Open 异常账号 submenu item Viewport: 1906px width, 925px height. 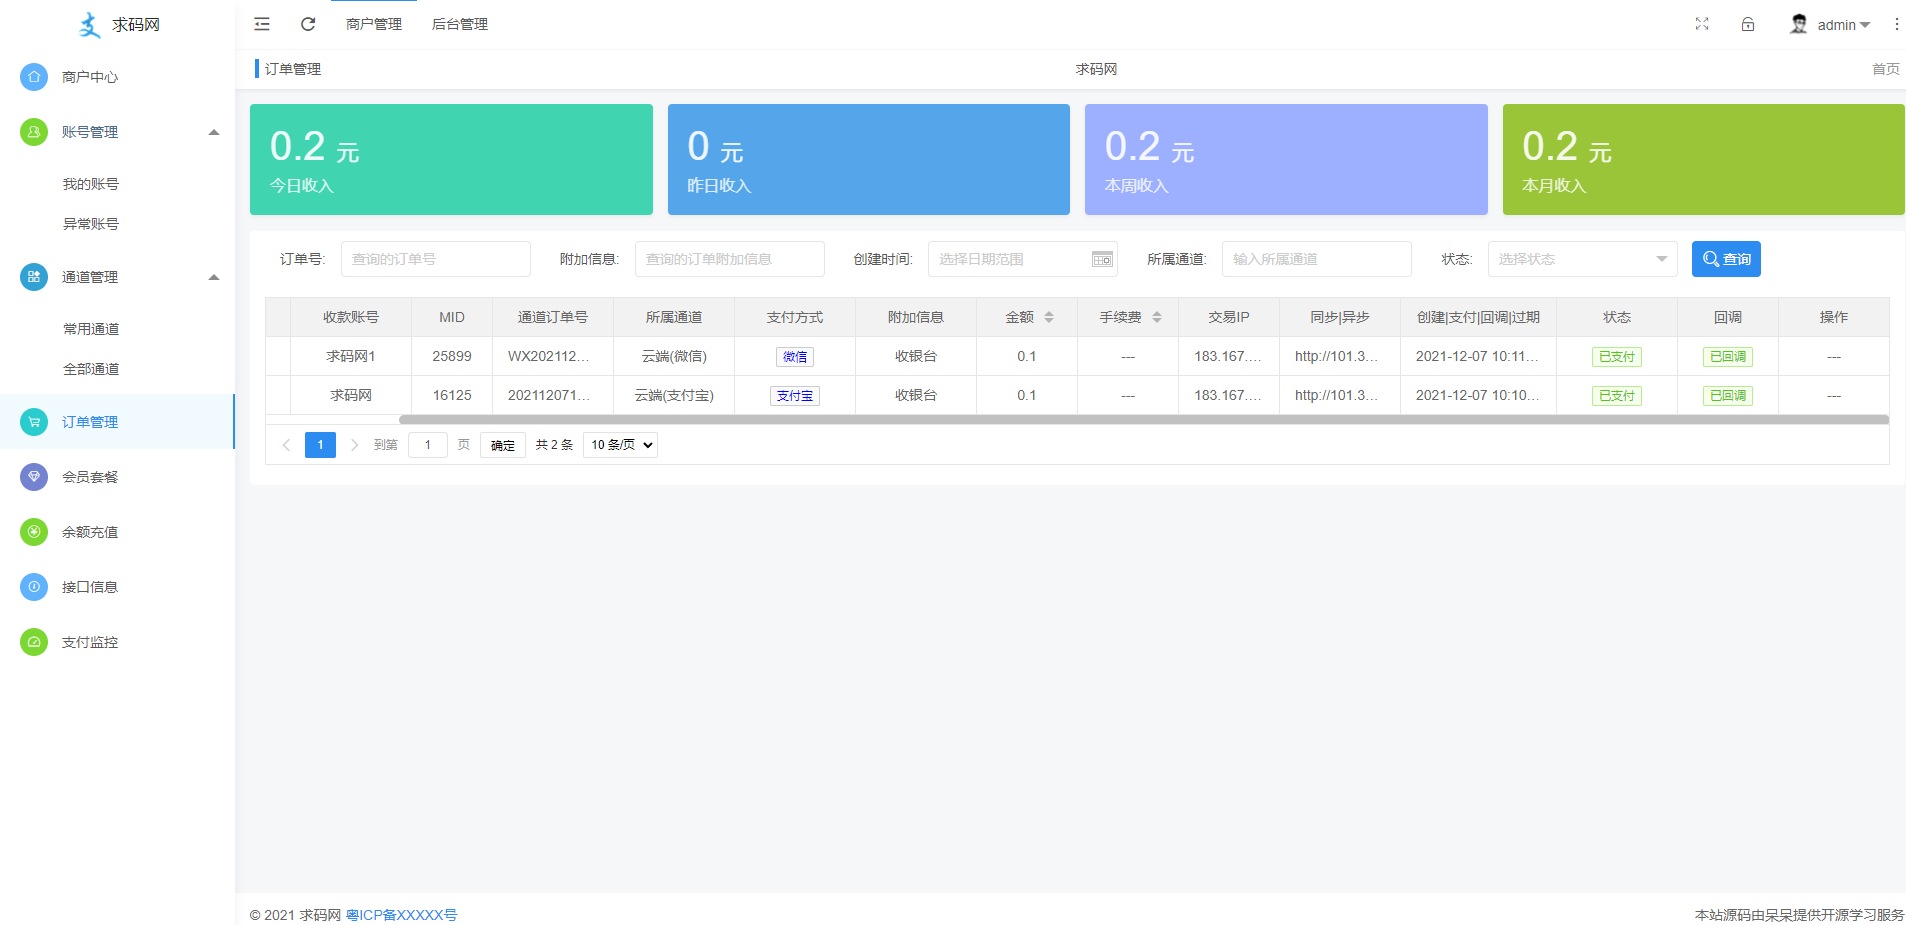pyautogui.click(x=91, y=224)
